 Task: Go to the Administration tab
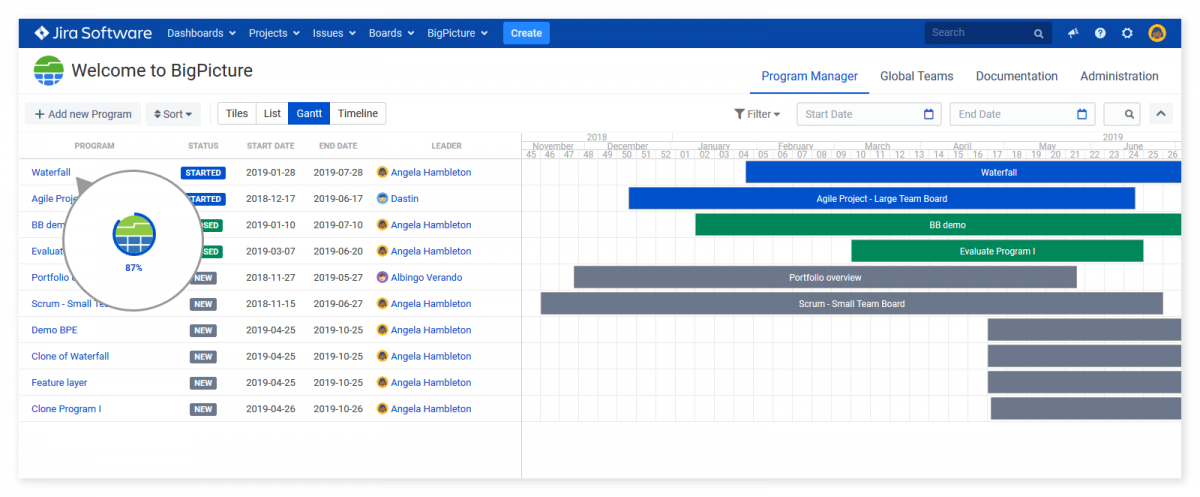tap(1119, 76)
